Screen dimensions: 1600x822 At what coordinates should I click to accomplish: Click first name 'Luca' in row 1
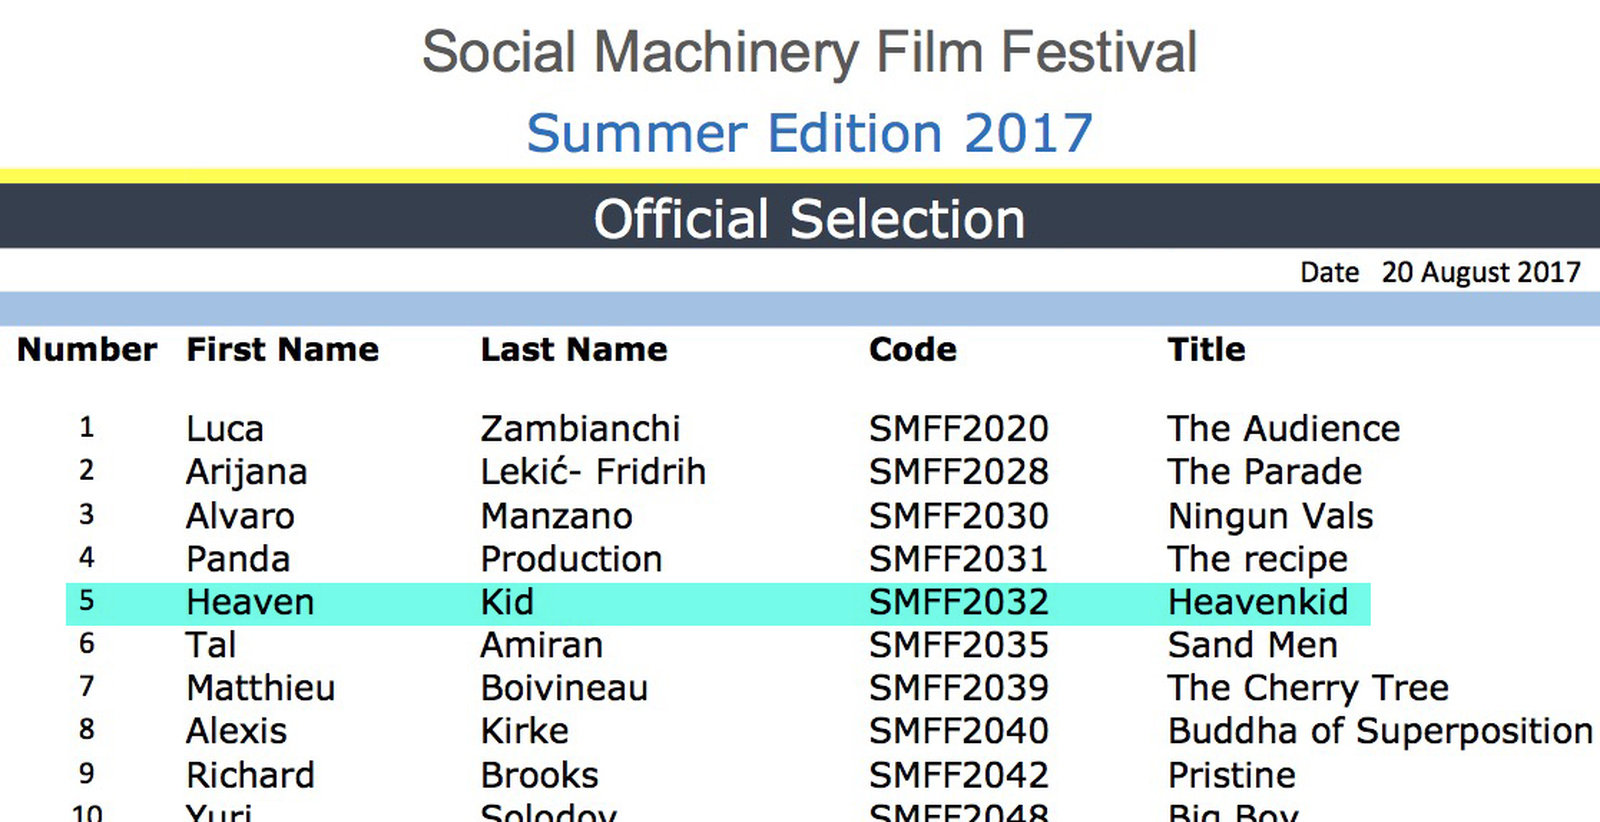pos(224,428)
